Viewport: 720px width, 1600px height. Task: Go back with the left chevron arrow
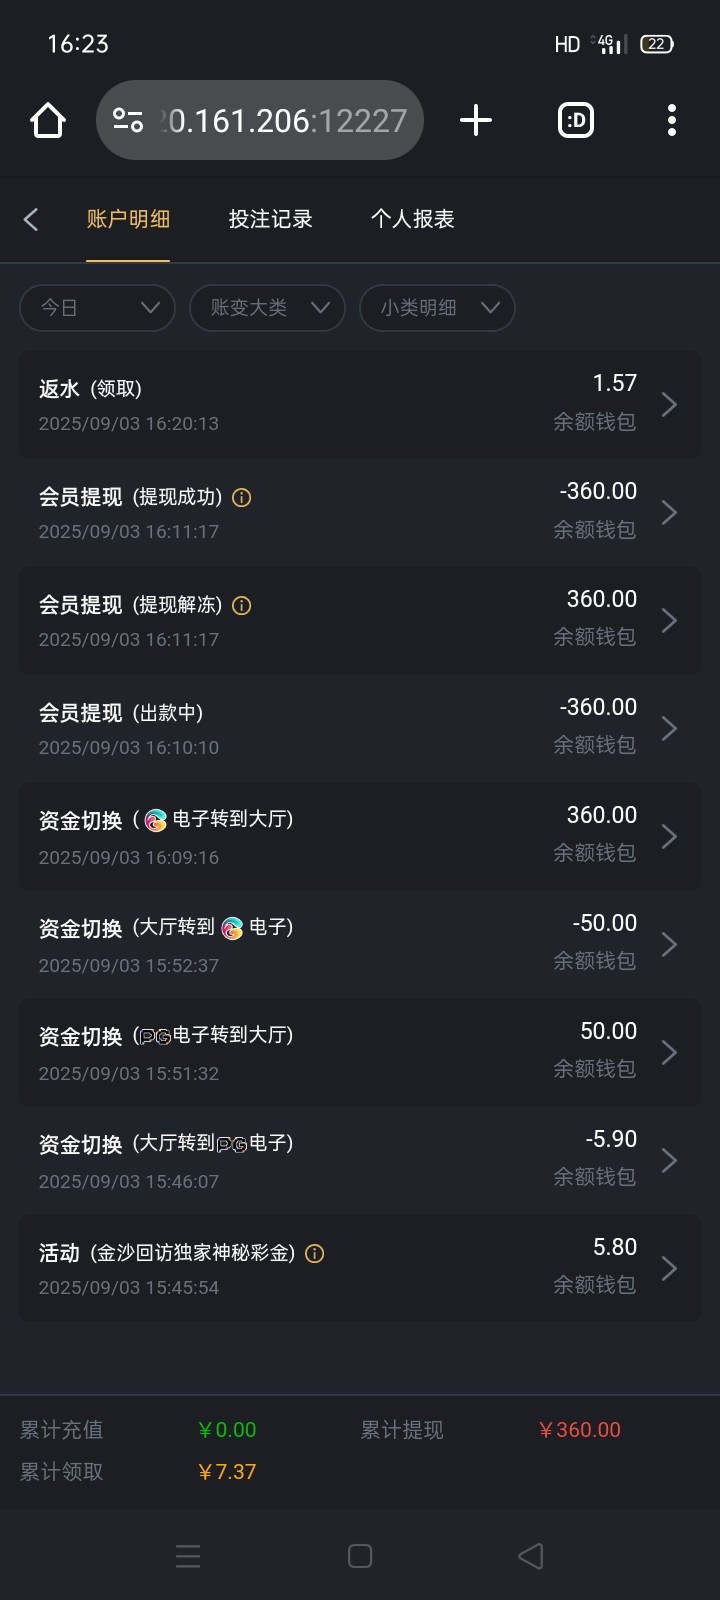(31, 219)
